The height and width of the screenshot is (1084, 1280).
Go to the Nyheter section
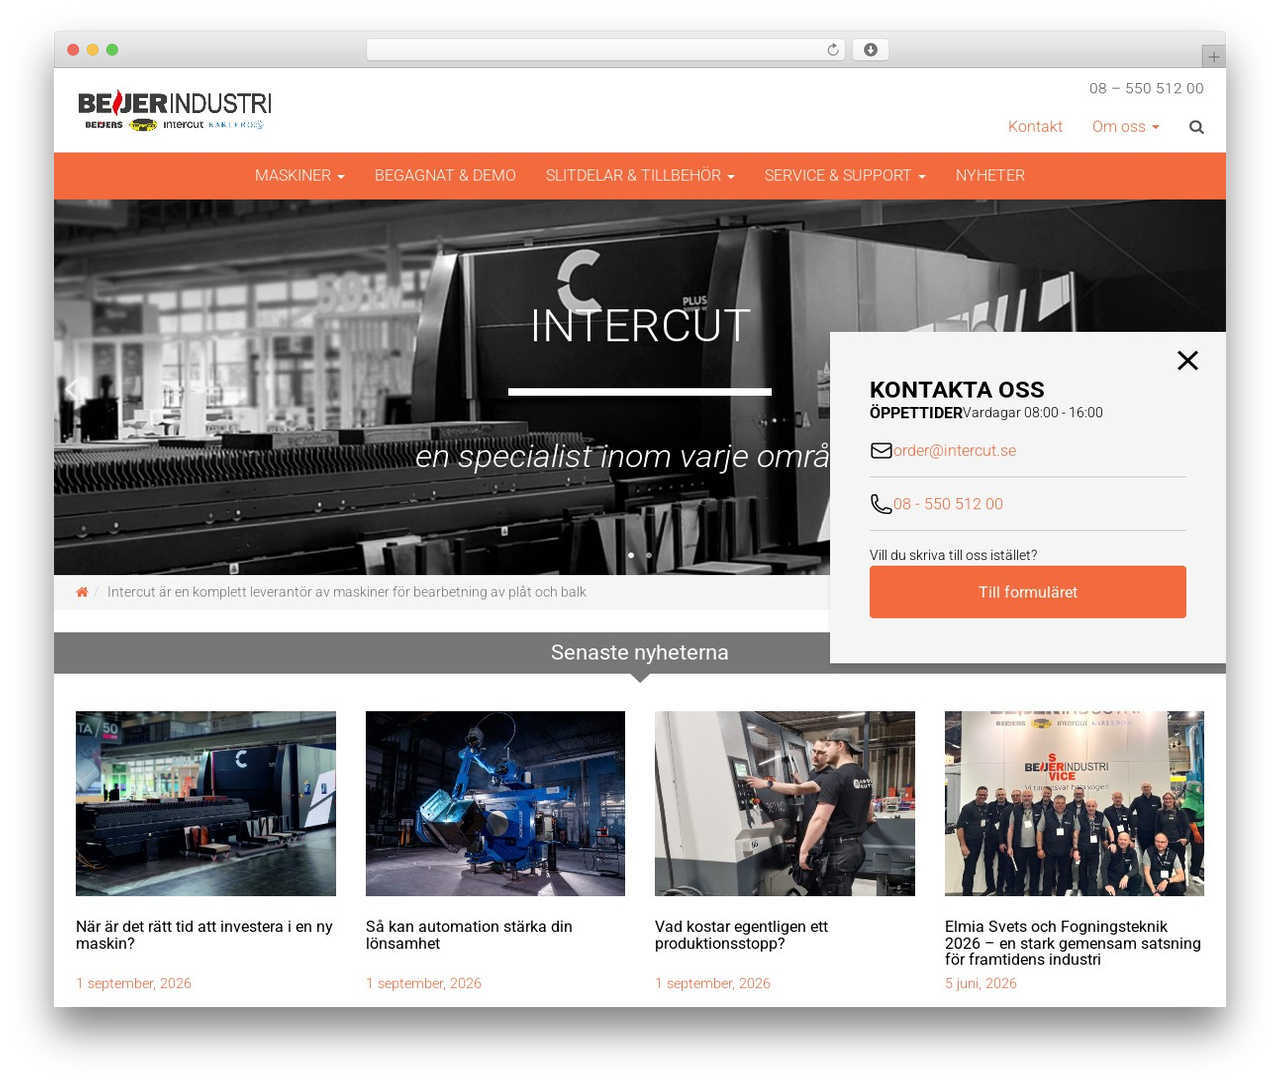pyautogui.click(x=990, y=175)
